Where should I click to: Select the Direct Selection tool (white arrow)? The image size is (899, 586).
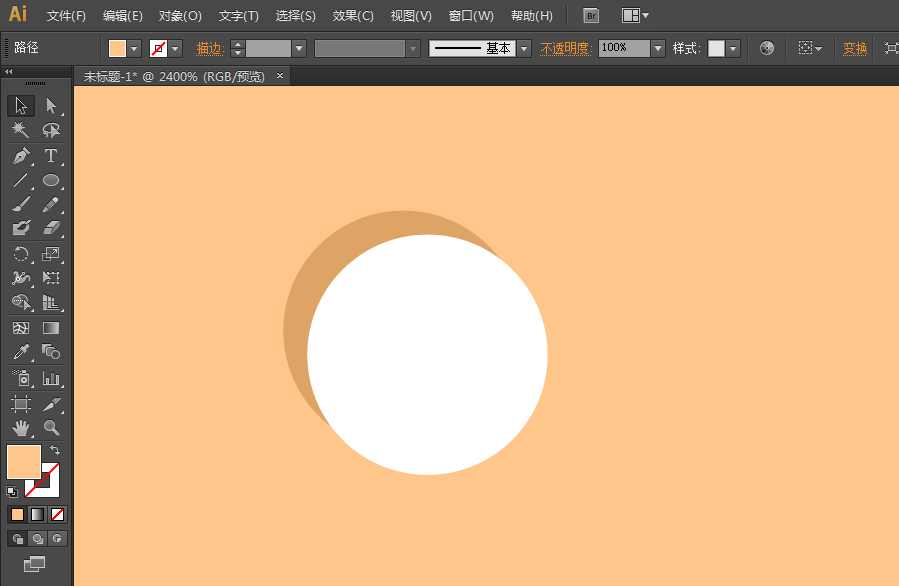51,106
